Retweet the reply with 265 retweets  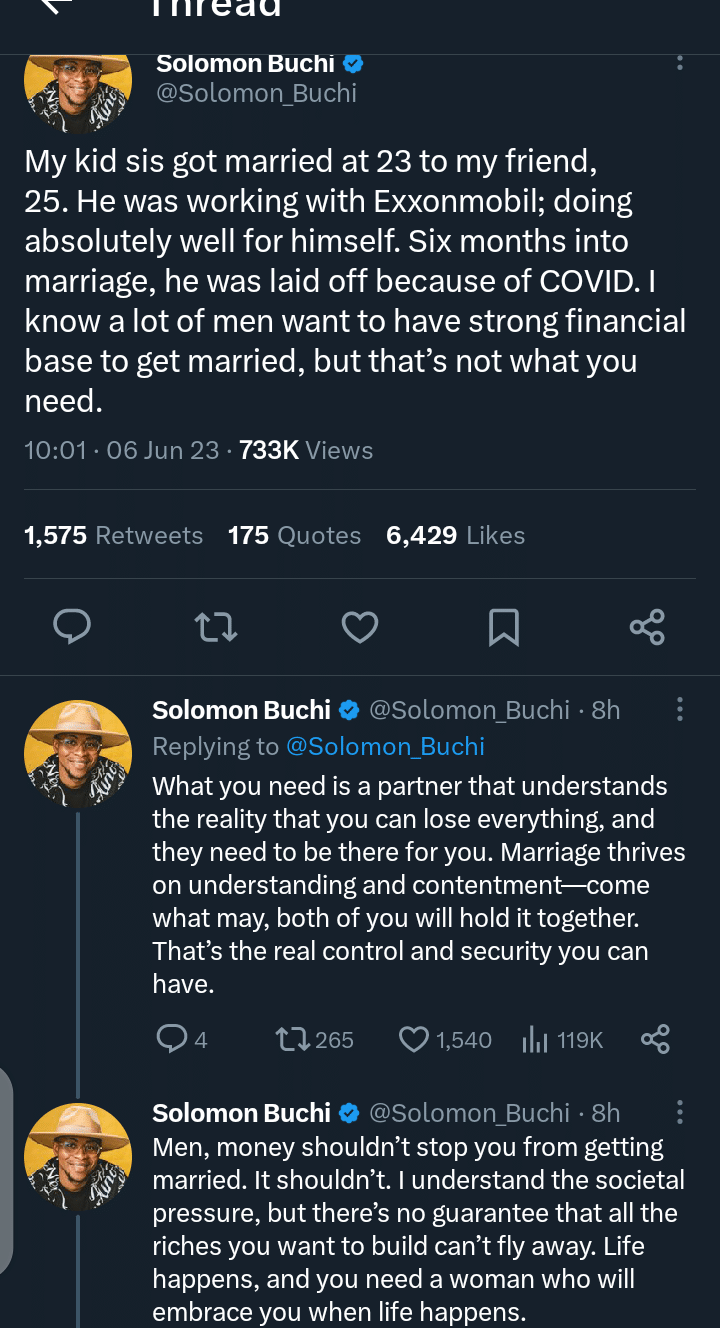(295, 1040)
